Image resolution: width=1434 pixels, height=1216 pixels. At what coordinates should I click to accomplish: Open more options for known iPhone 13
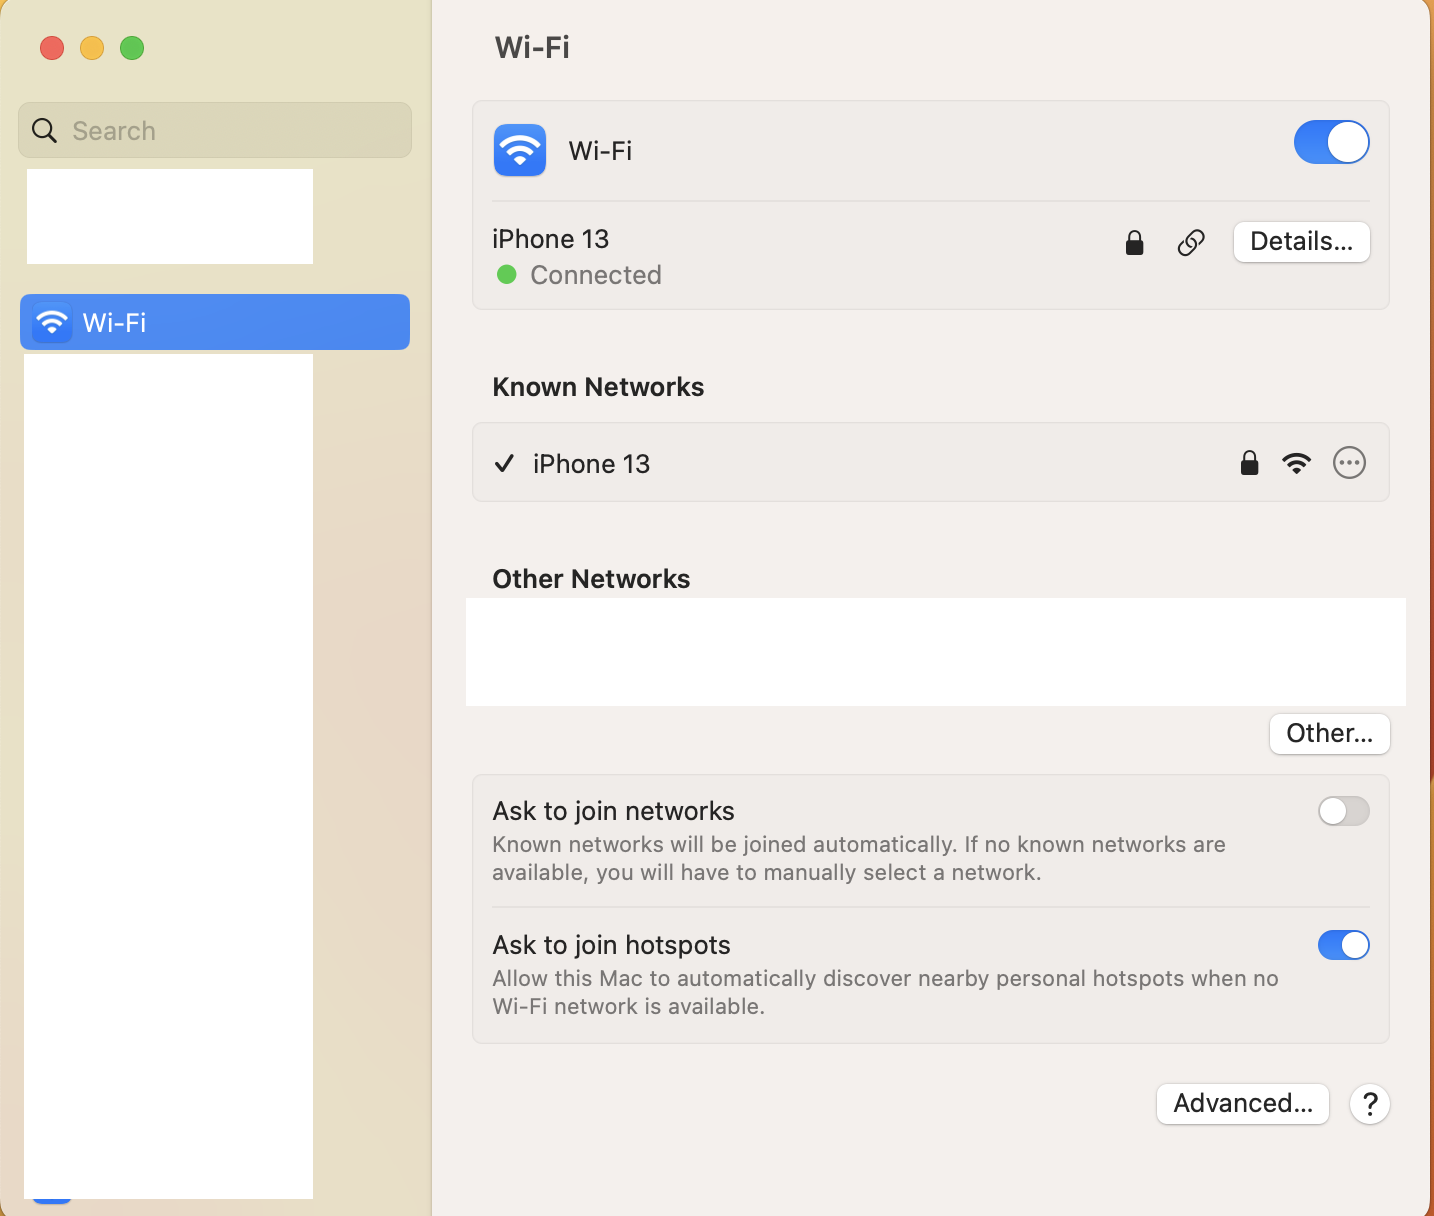(x=1349, y=463)
